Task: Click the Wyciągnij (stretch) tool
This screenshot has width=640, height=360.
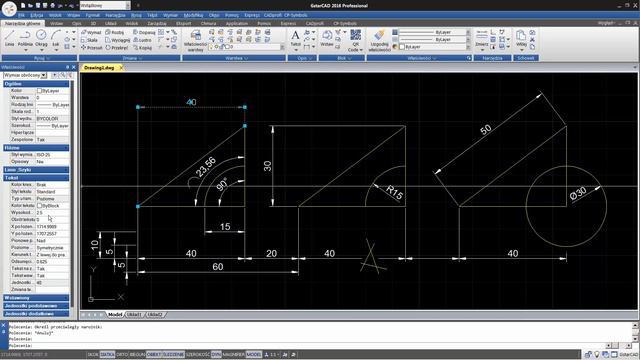Action: [x=118, y=40]
